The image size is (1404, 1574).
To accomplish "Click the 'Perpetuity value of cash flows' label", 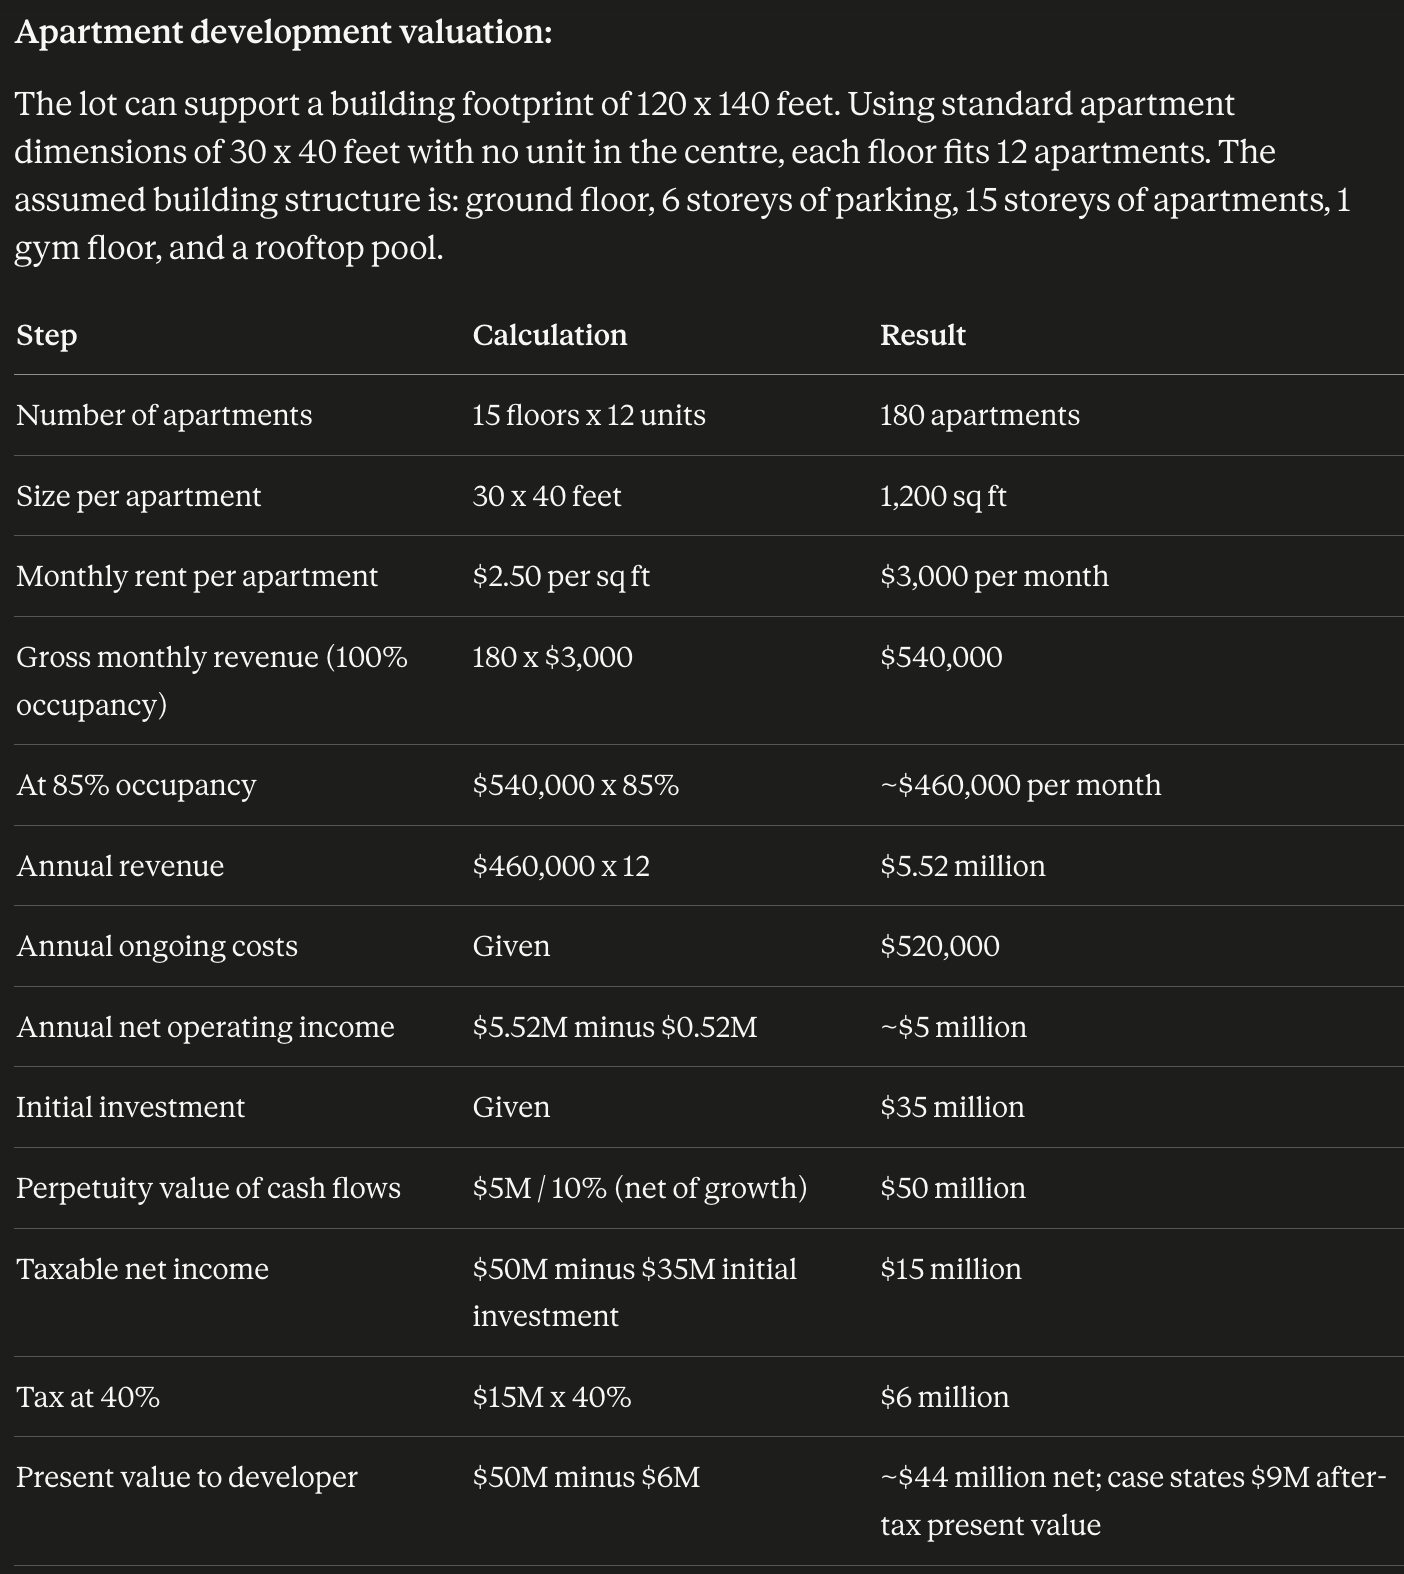I will 208,1188.
